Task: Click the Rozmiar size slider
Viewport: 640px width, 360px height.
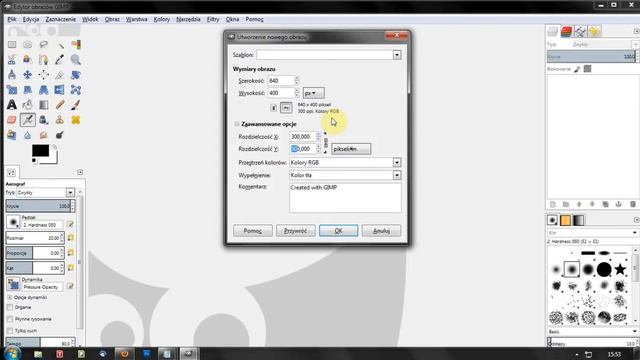Action: tap(35, 238)
